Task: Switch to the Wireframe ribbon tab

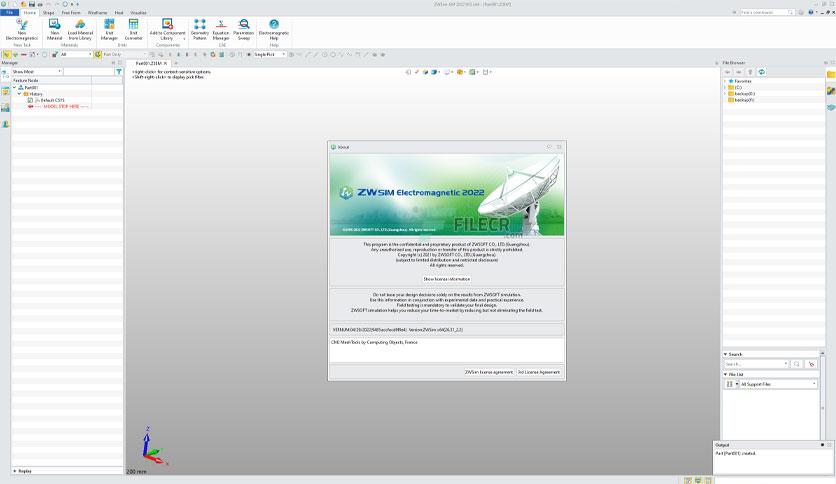Action: [x=97, y=12]
